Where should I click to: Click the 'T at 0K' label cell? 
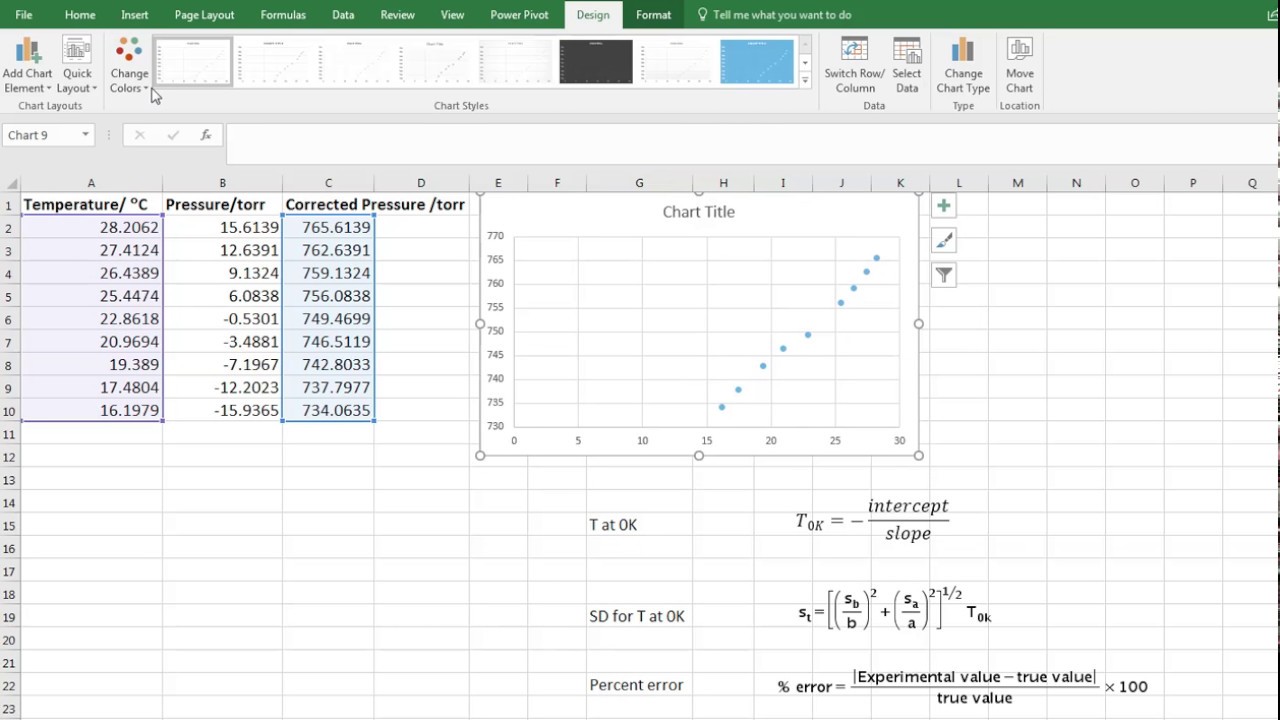pyautogui.click(x=613, y=525)
